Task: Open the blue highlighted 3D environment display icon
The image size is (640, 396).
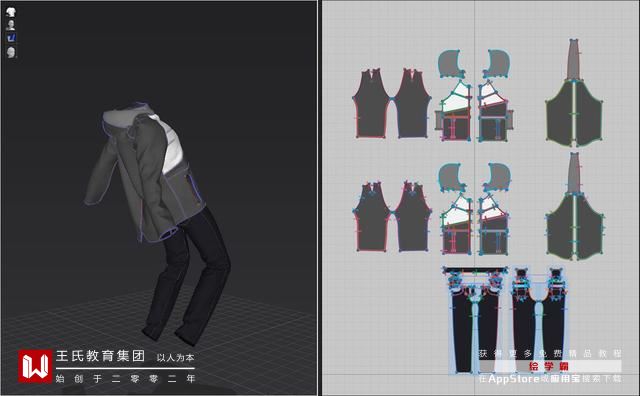Action: [x=11, y=38]
